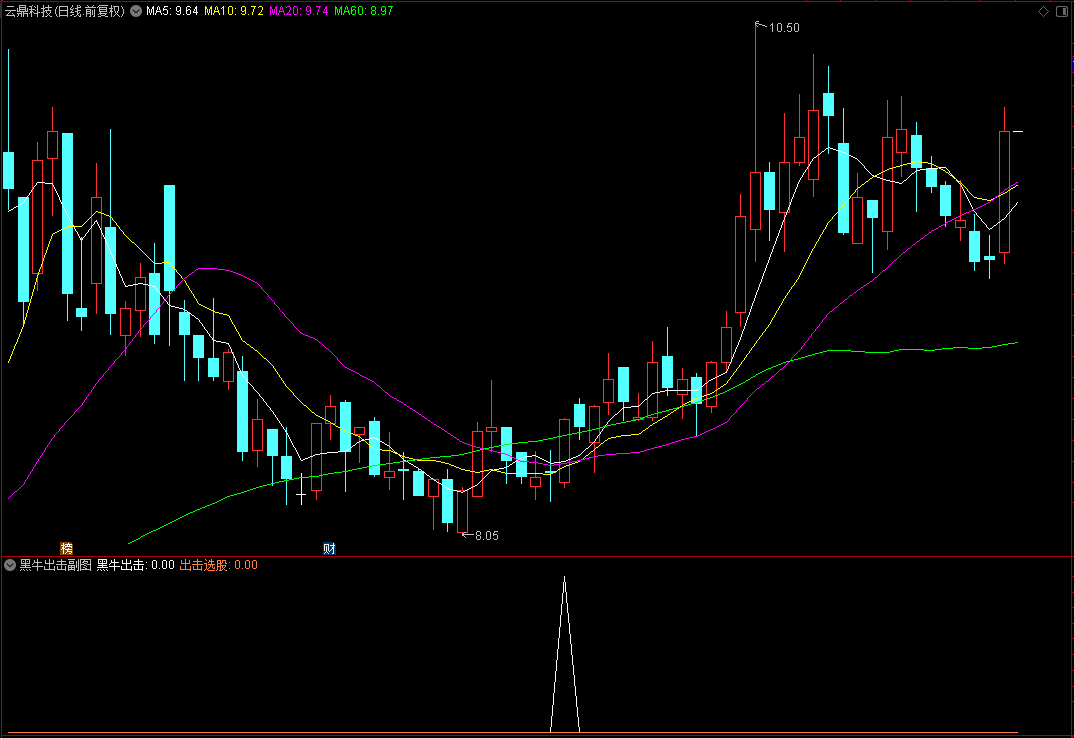Click the white signal spike peak in sub-chart
The width and height of the screenshot is (1074, 738).
[564, 579]
